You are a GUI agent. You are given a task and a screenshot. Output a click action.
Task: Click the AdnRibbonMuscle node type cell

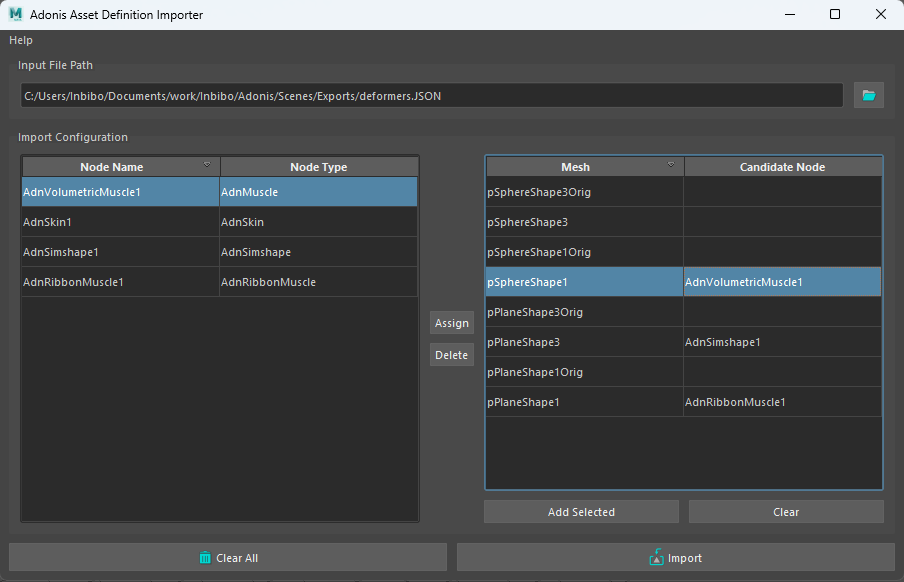pyautogui.click(x=319, y=282)
